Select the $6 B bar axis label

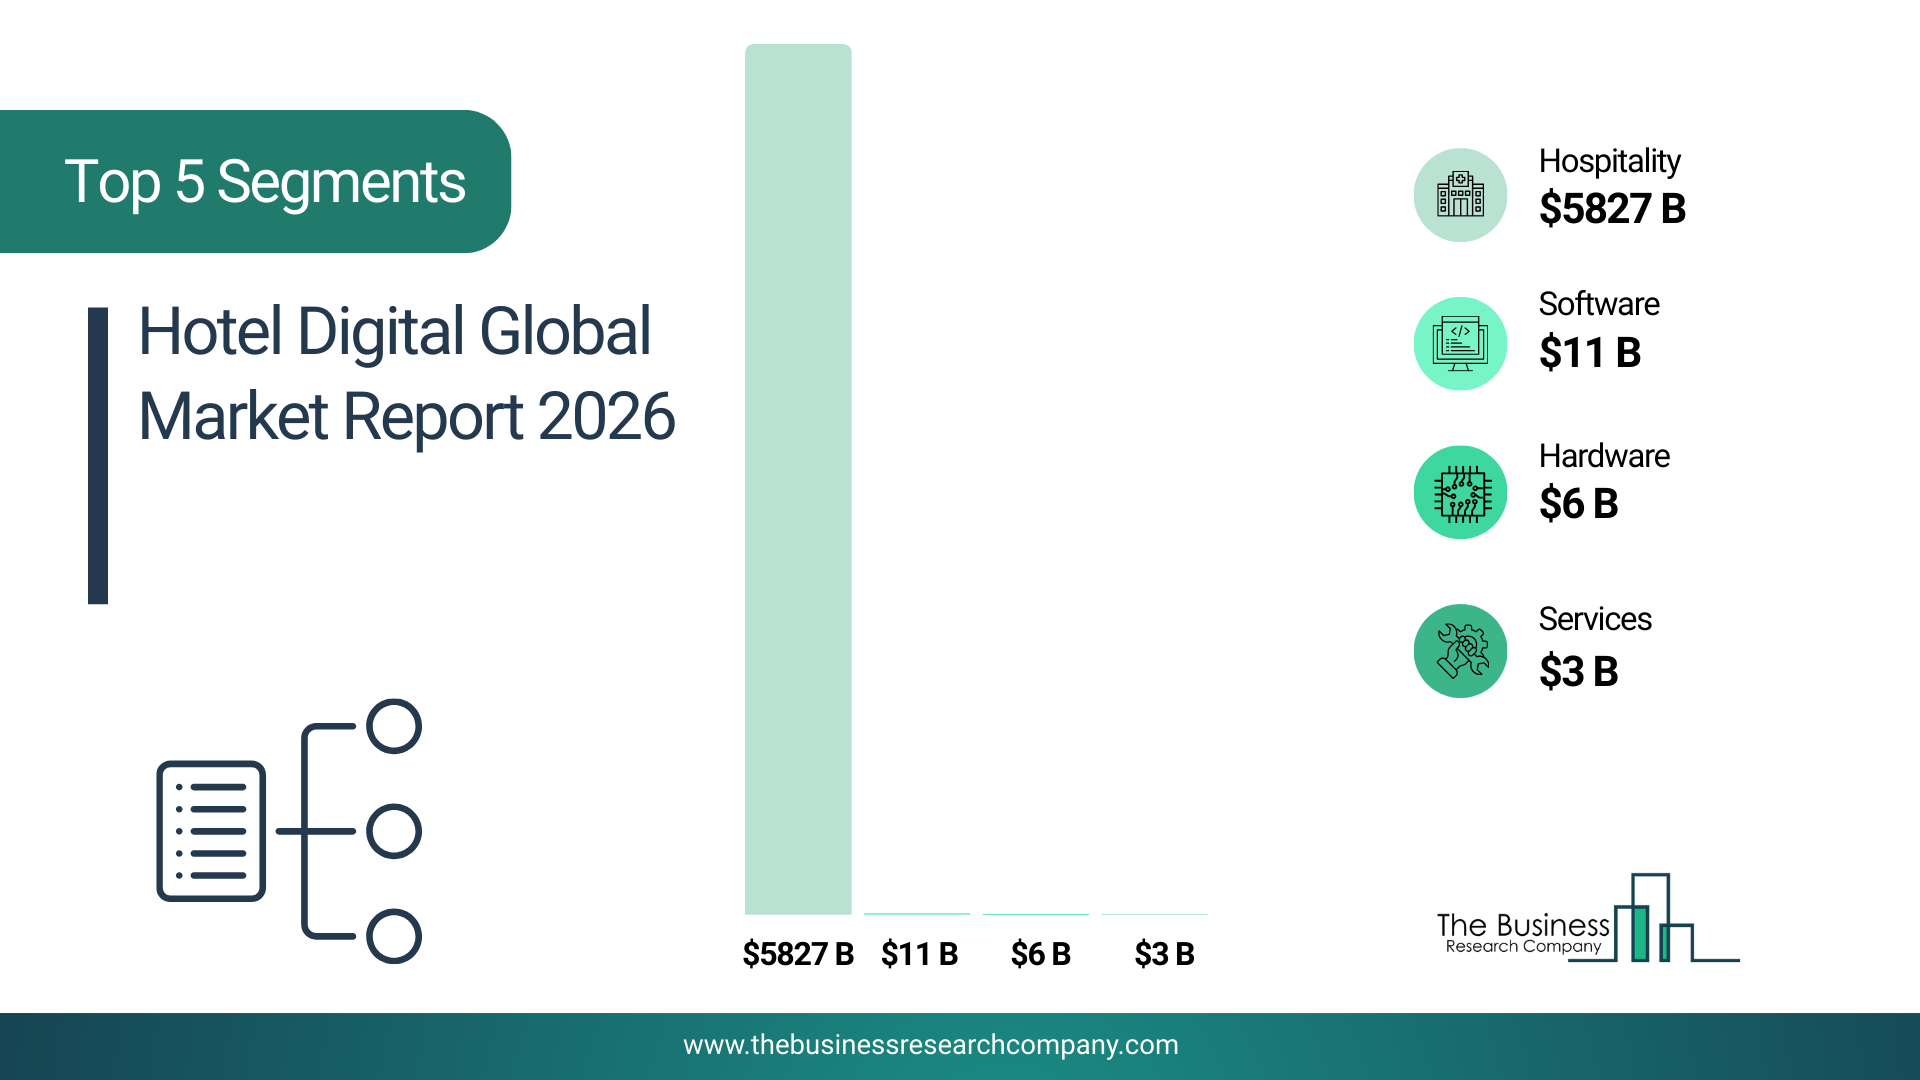[1040, 954]
